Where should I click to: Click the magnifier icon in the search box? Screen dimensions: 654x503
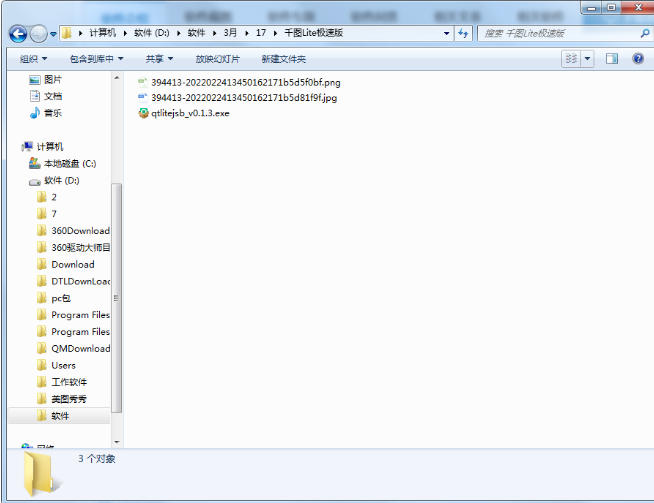pyautogui.click(x=645, y=33)
